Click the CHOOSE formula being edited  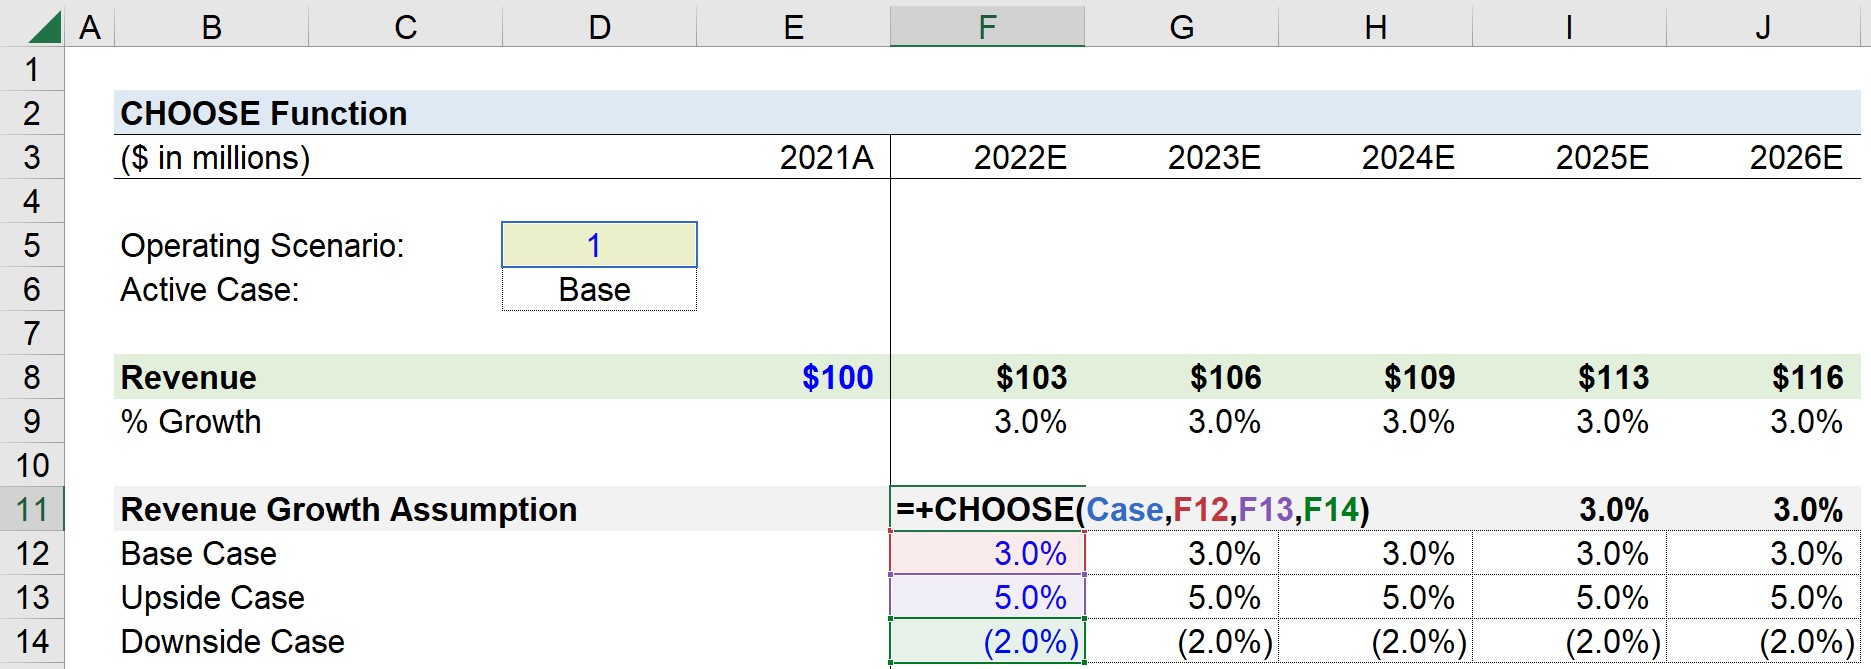coord(1133,509)
